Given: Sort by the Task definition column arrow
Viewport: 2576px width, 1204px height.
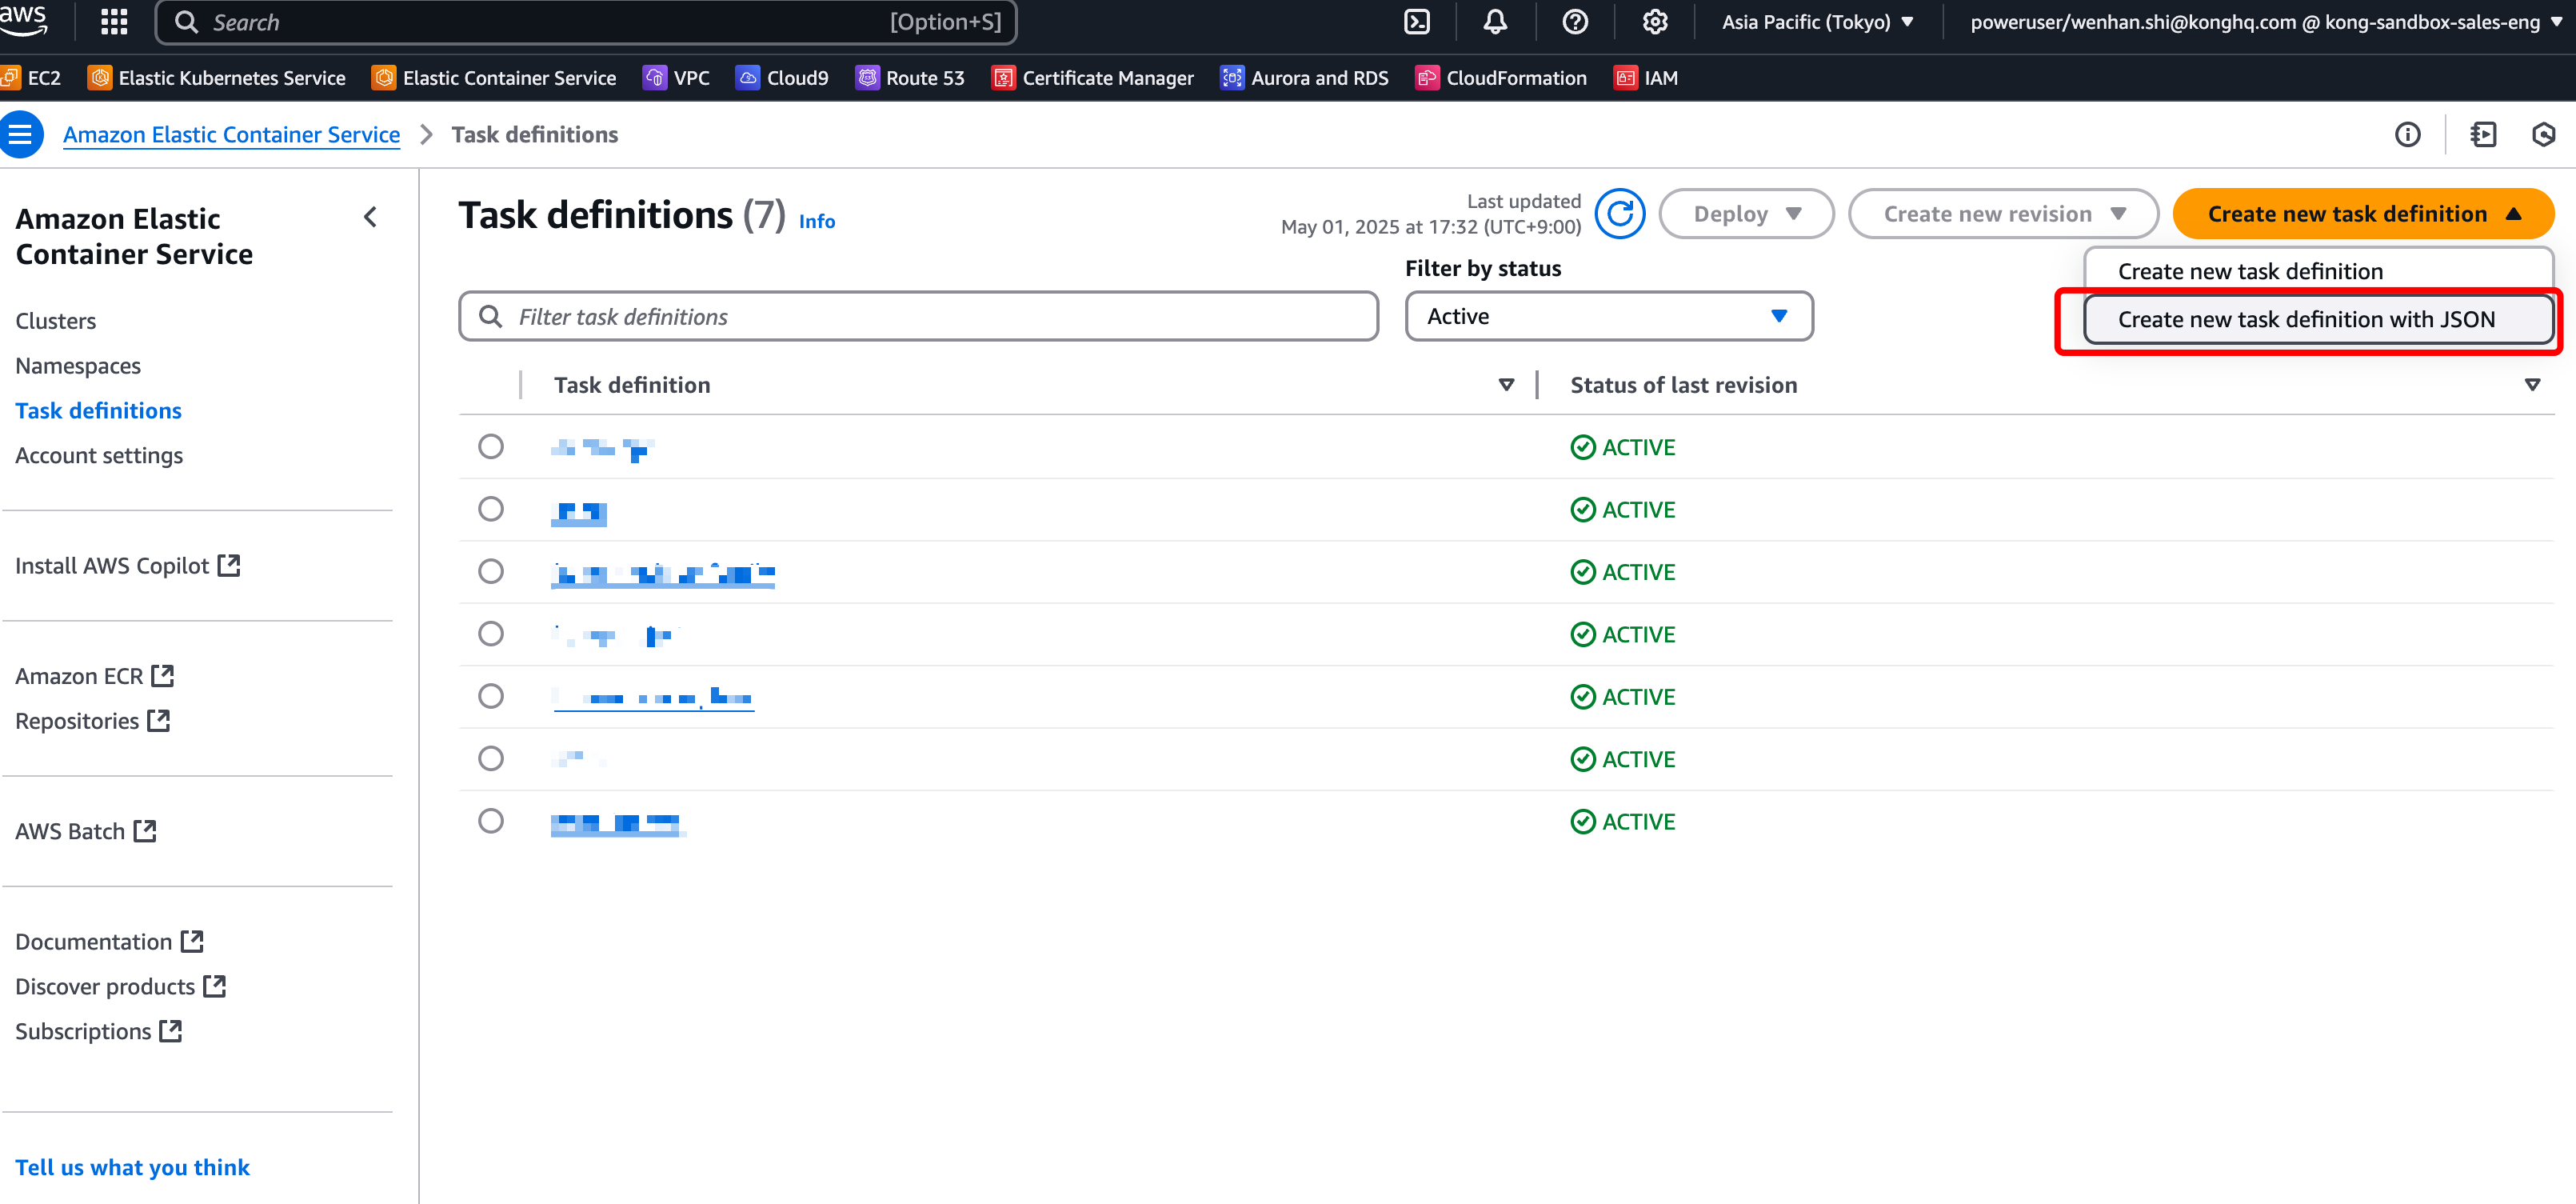Looking at the screenshot, I should click(1506, 385).
